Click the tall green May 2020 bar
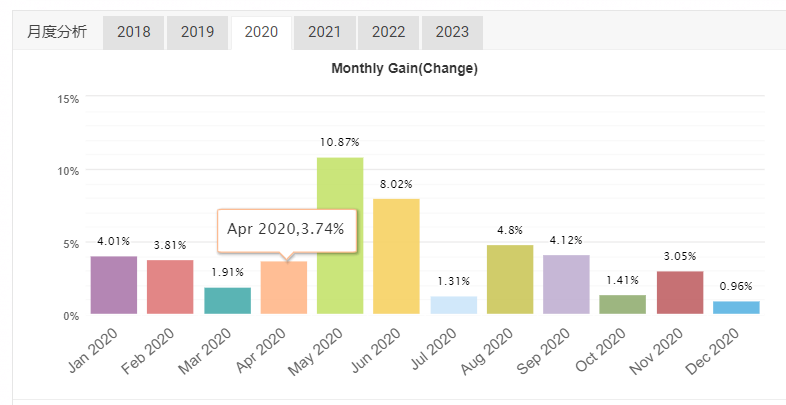 (x=340, y=236)
